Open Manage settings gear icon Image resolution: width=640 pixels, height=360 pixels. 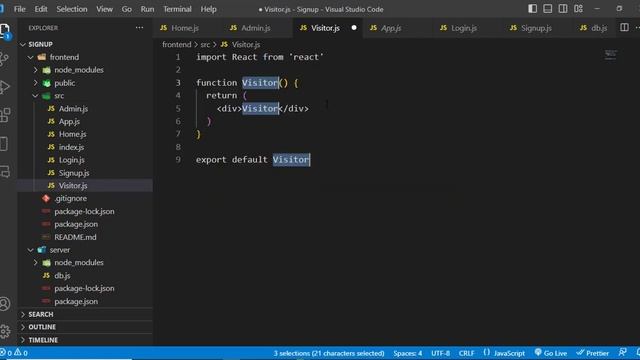(4, 331)
